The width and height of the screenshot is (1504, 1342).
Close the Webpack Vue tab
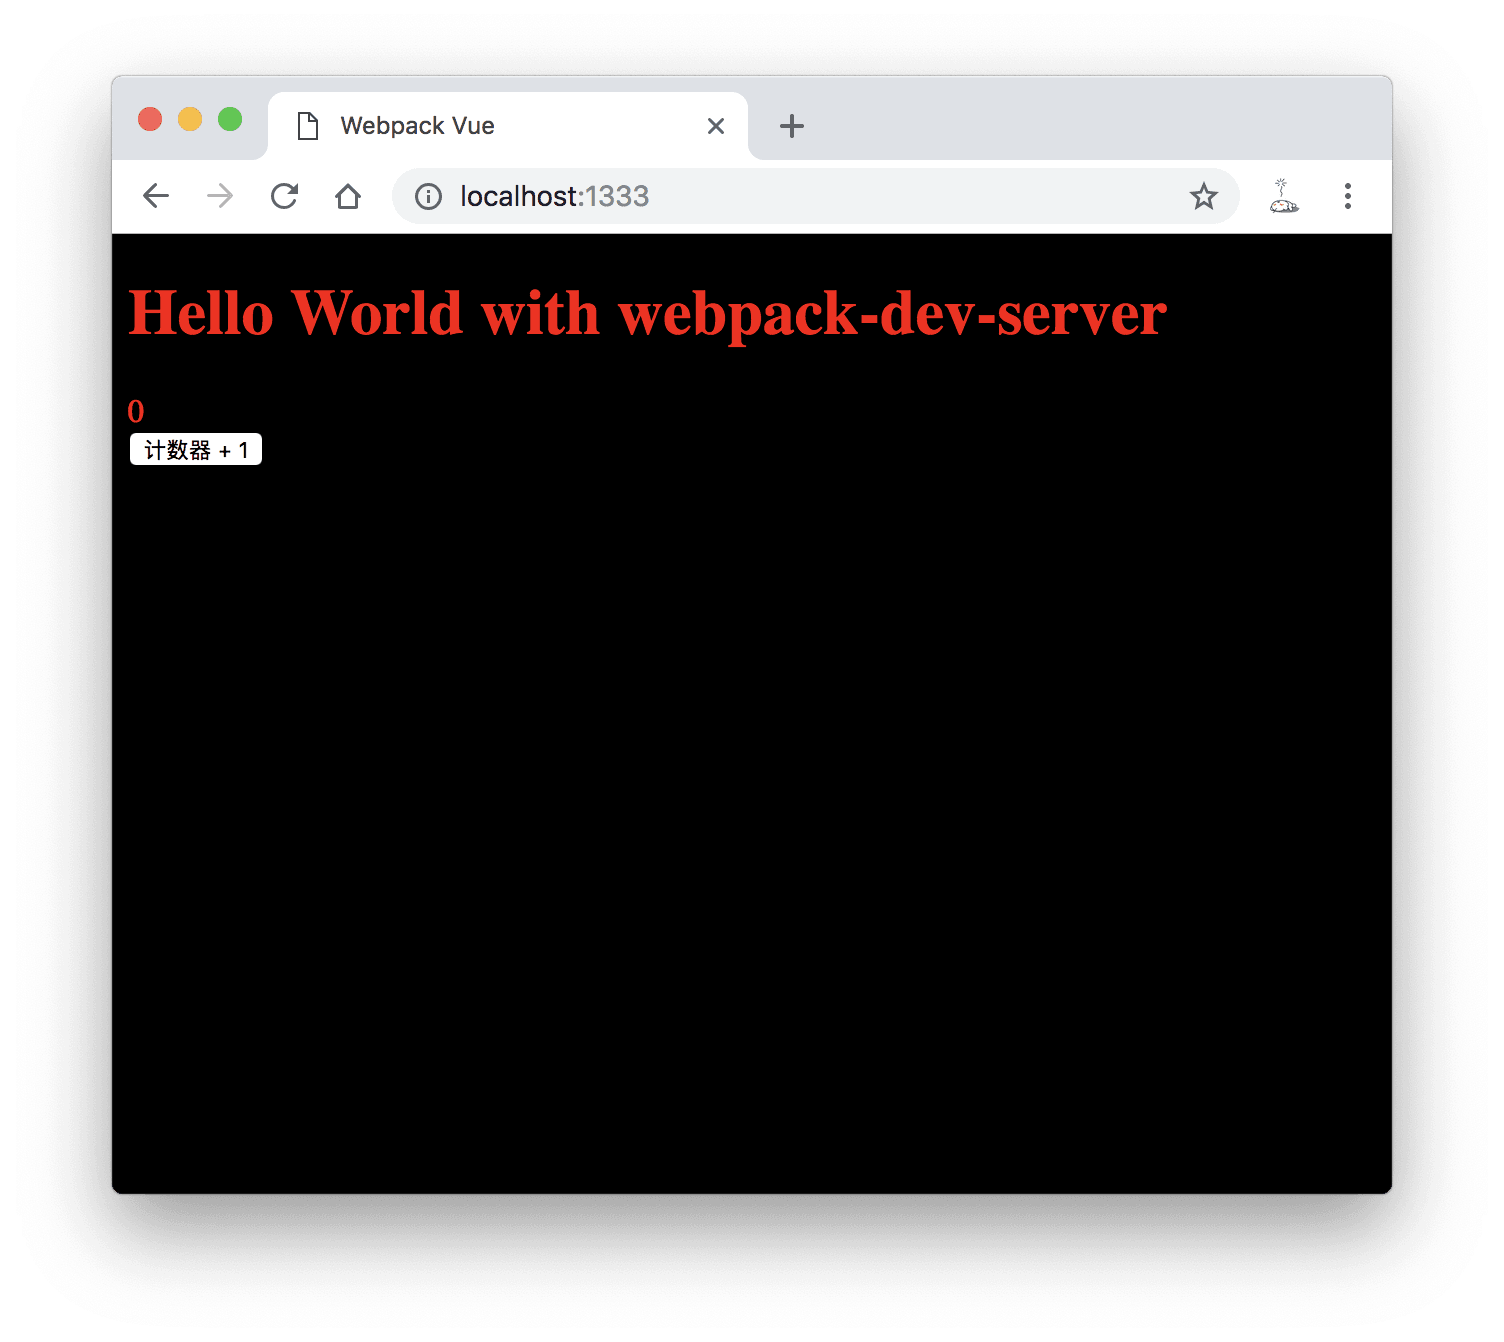[x=716, y=126]
